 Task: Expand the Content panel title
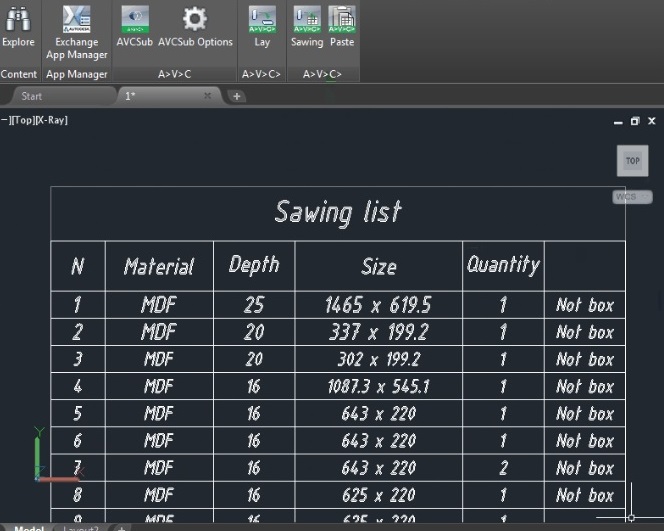(x=19, y=74)
